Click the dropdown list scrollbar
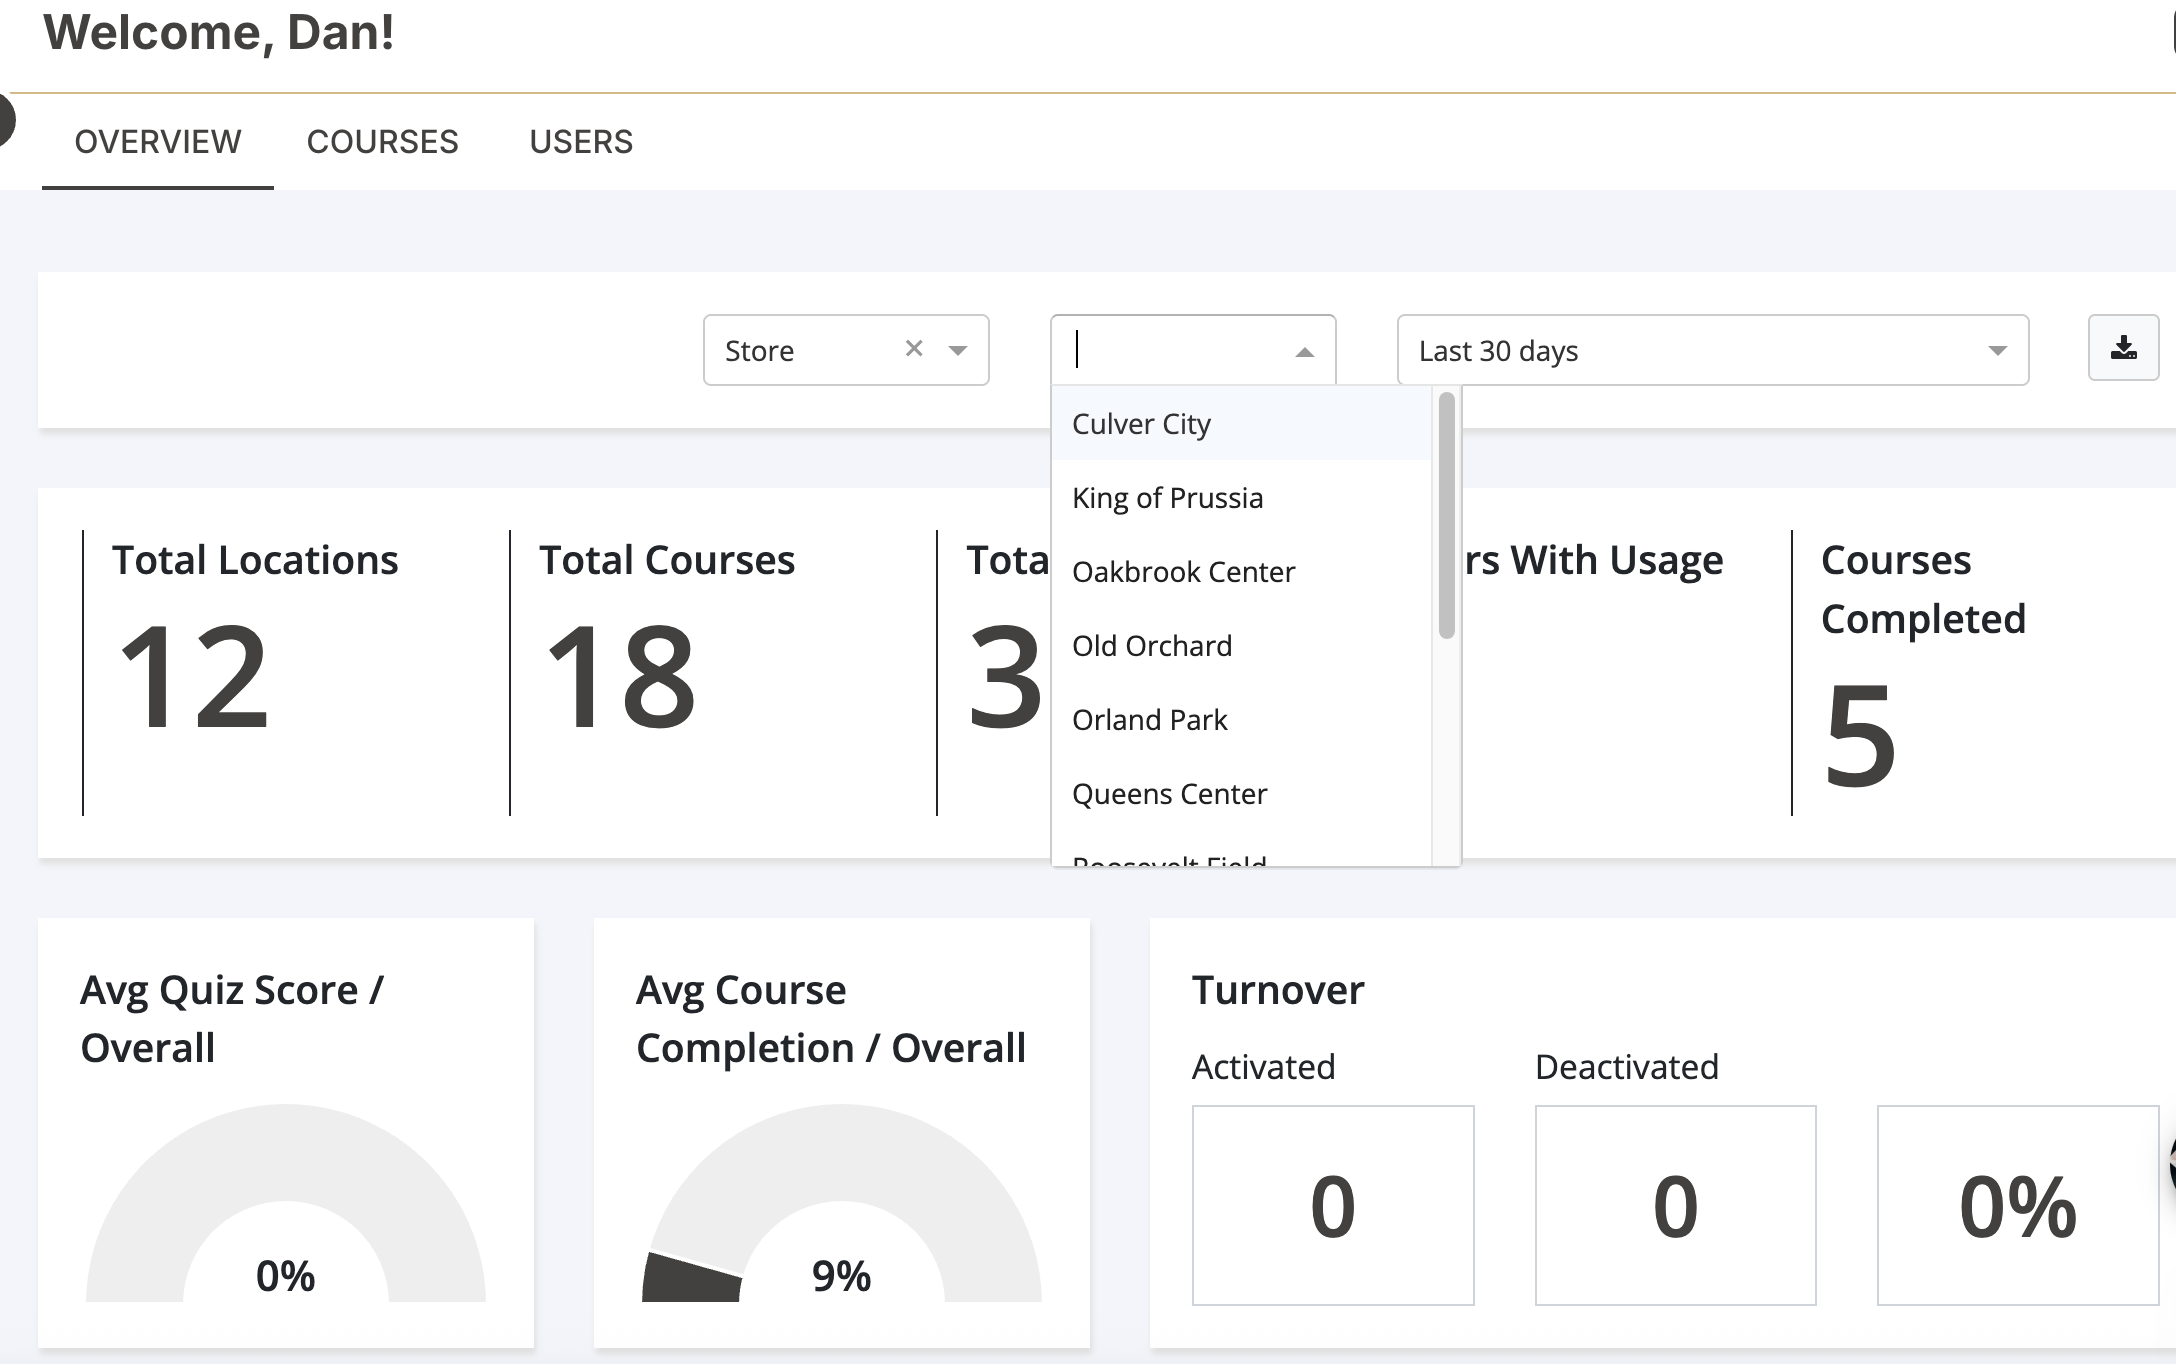Screen dimensions: 2176x1364 click(x=1446, y=515)
